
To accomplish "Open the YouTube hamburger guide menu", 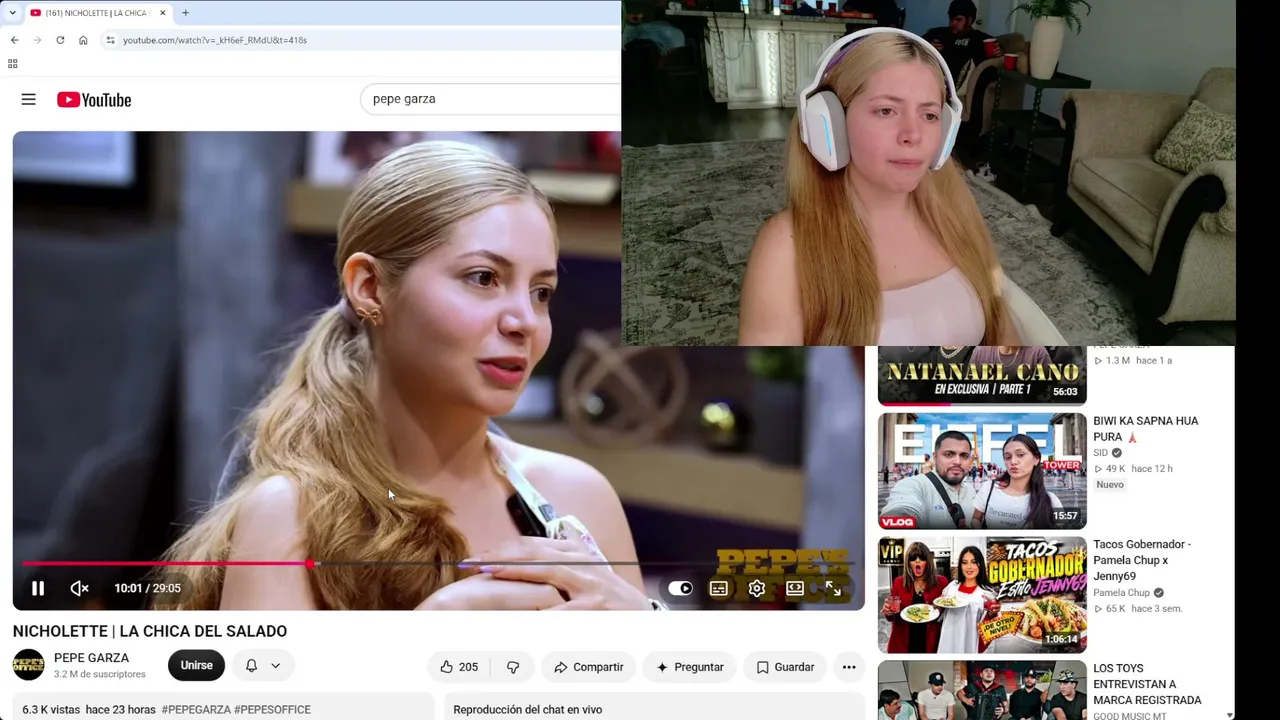I will pyautogui.click(x=29, y=100).
